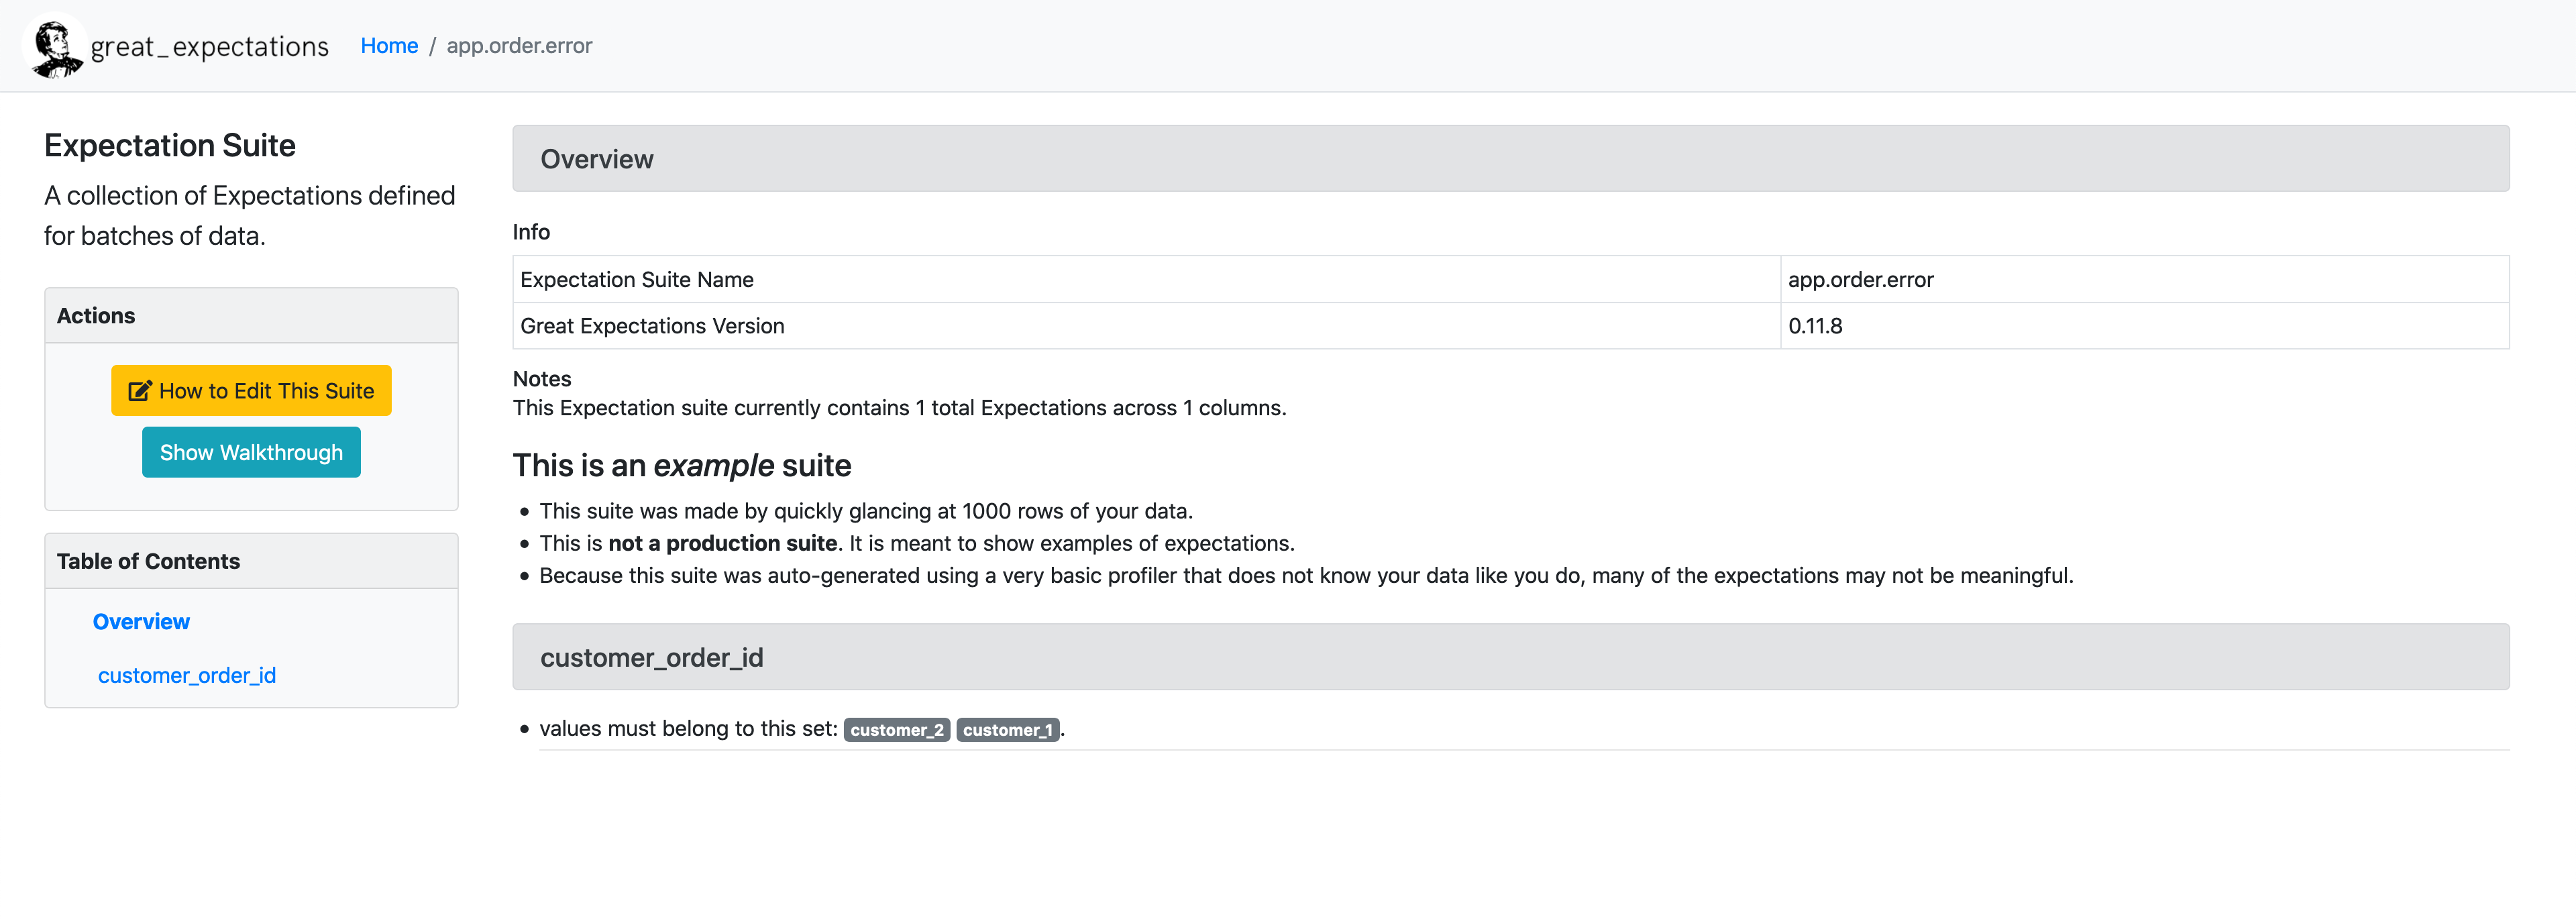Select the app.order.error value cell
Viewport: 2576px width, 919px height.
tap(1860, 280)
